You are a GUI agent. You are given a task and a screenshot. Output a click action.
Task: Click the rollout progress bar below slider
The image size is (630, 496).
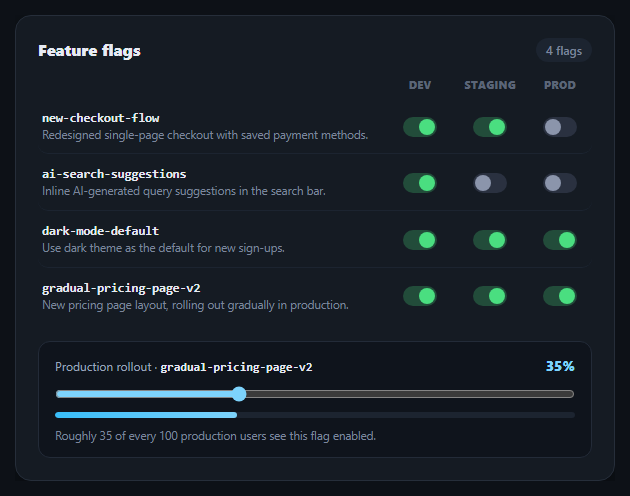315,415
